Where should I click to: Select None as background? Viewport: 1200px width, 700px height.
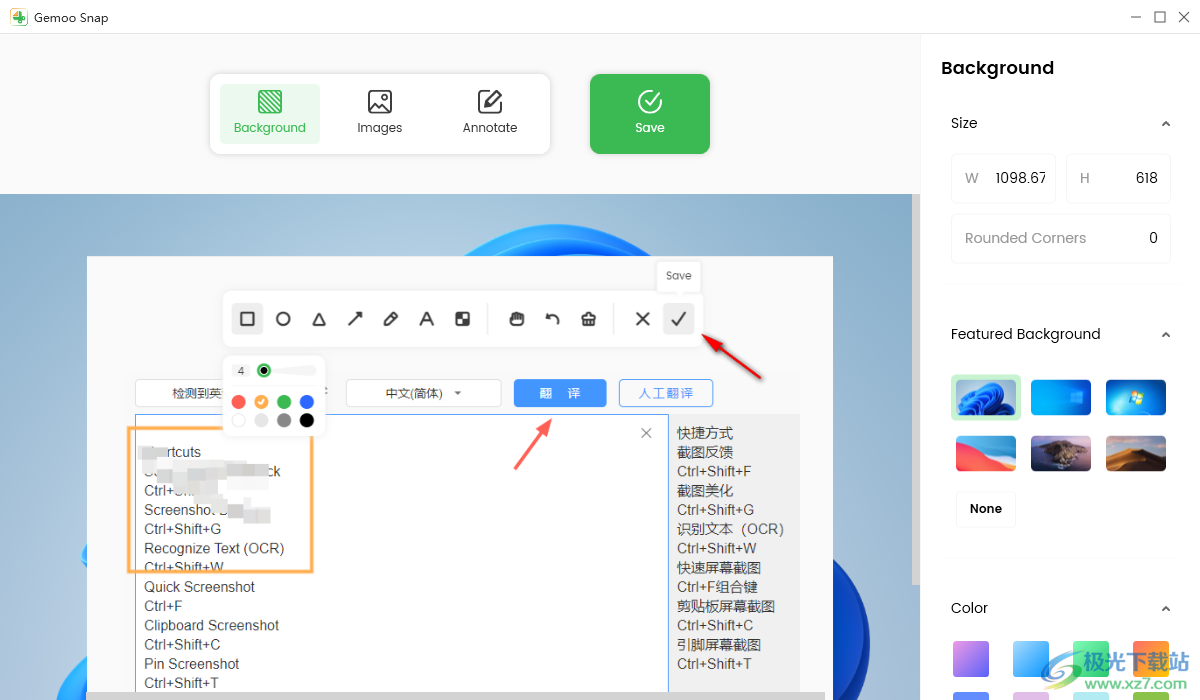point(986,509)
